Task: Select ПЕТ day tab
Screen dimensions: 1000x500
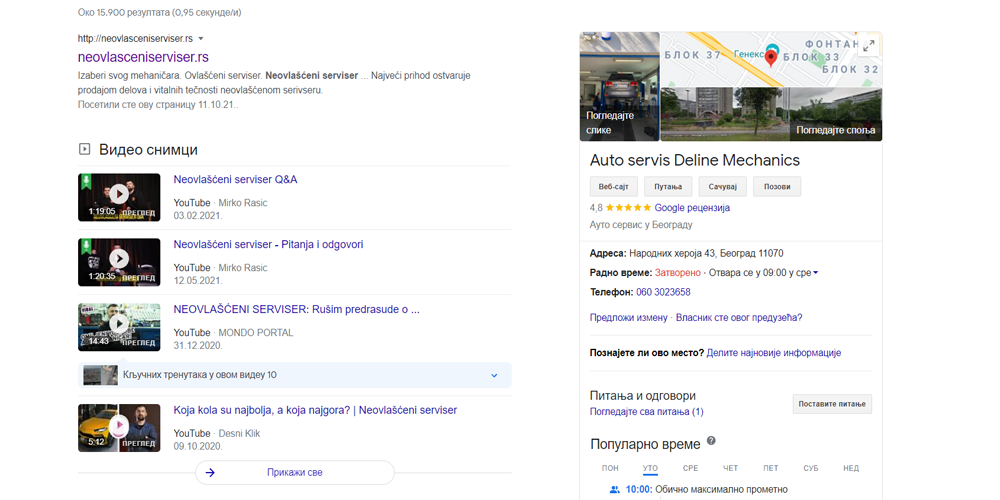Action: click(771, 468)
